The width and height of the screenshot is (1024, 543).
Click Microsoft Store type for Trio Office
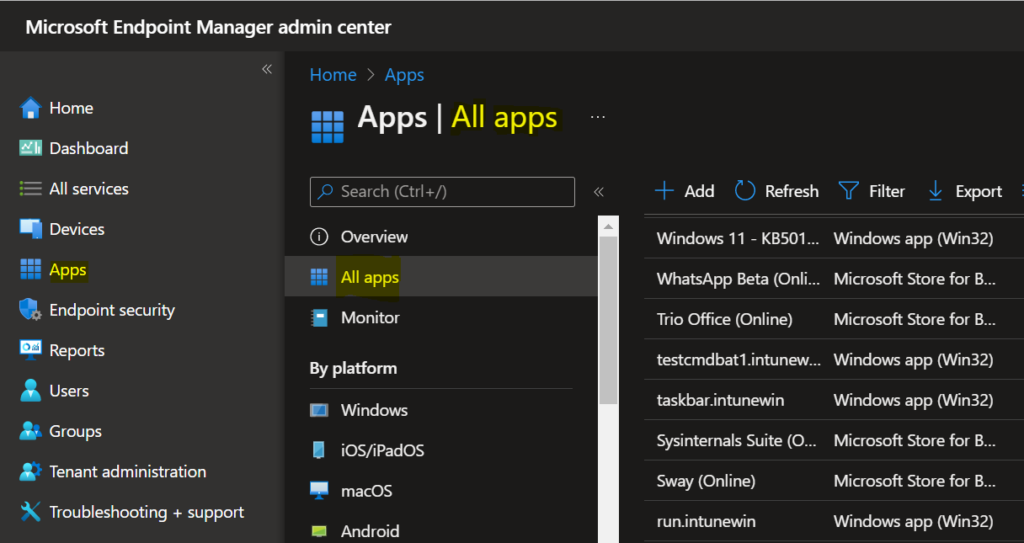click(914, 320)
